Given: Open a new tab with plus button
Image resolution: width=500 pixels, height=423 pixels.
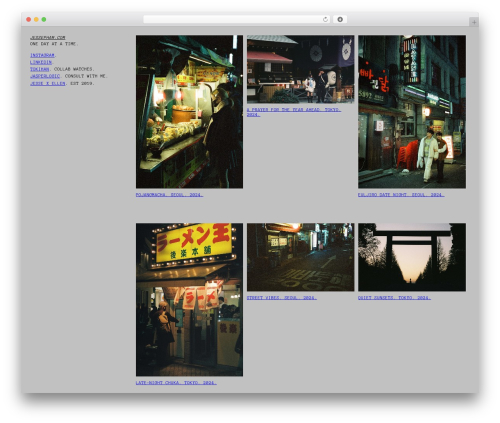Looking at the screenshot, I should point(474,22).
